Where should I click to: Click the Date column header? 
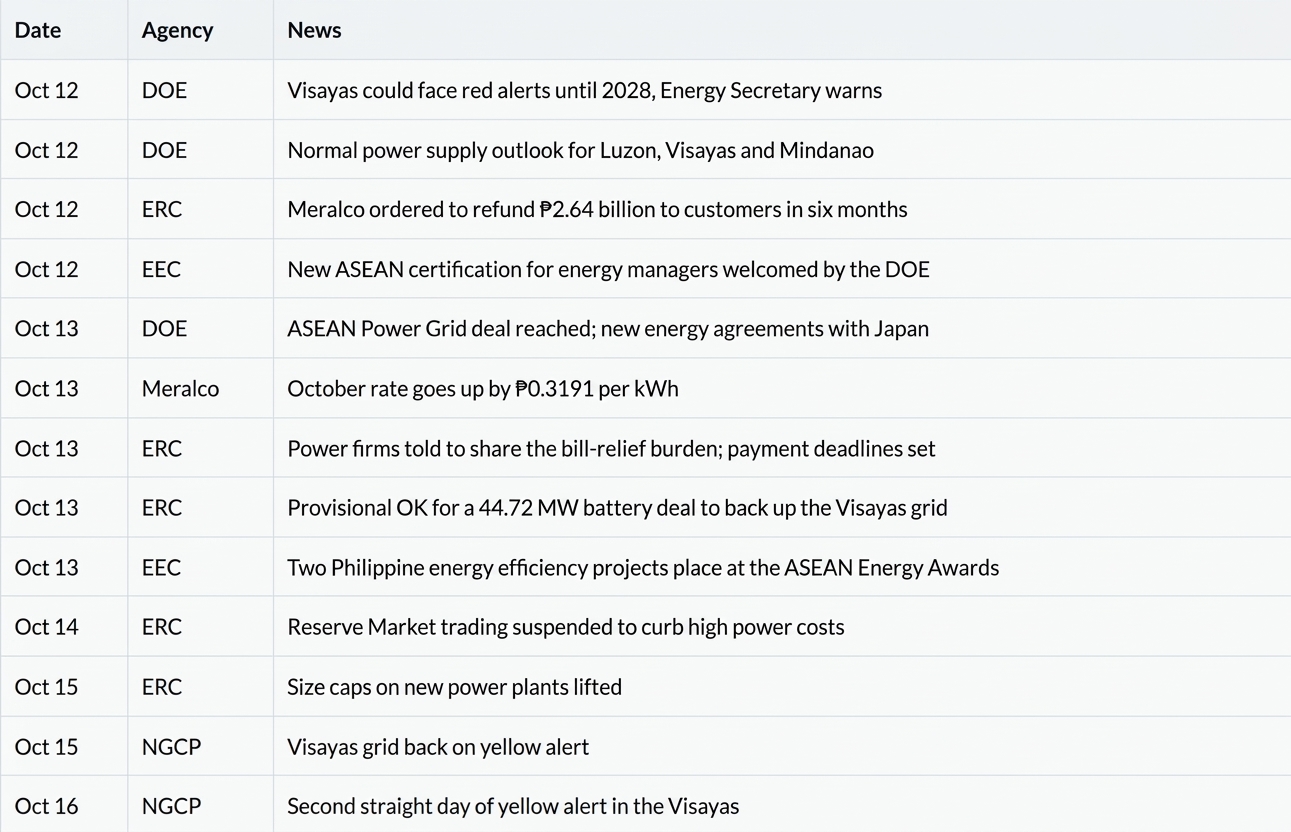click(38, 30)
